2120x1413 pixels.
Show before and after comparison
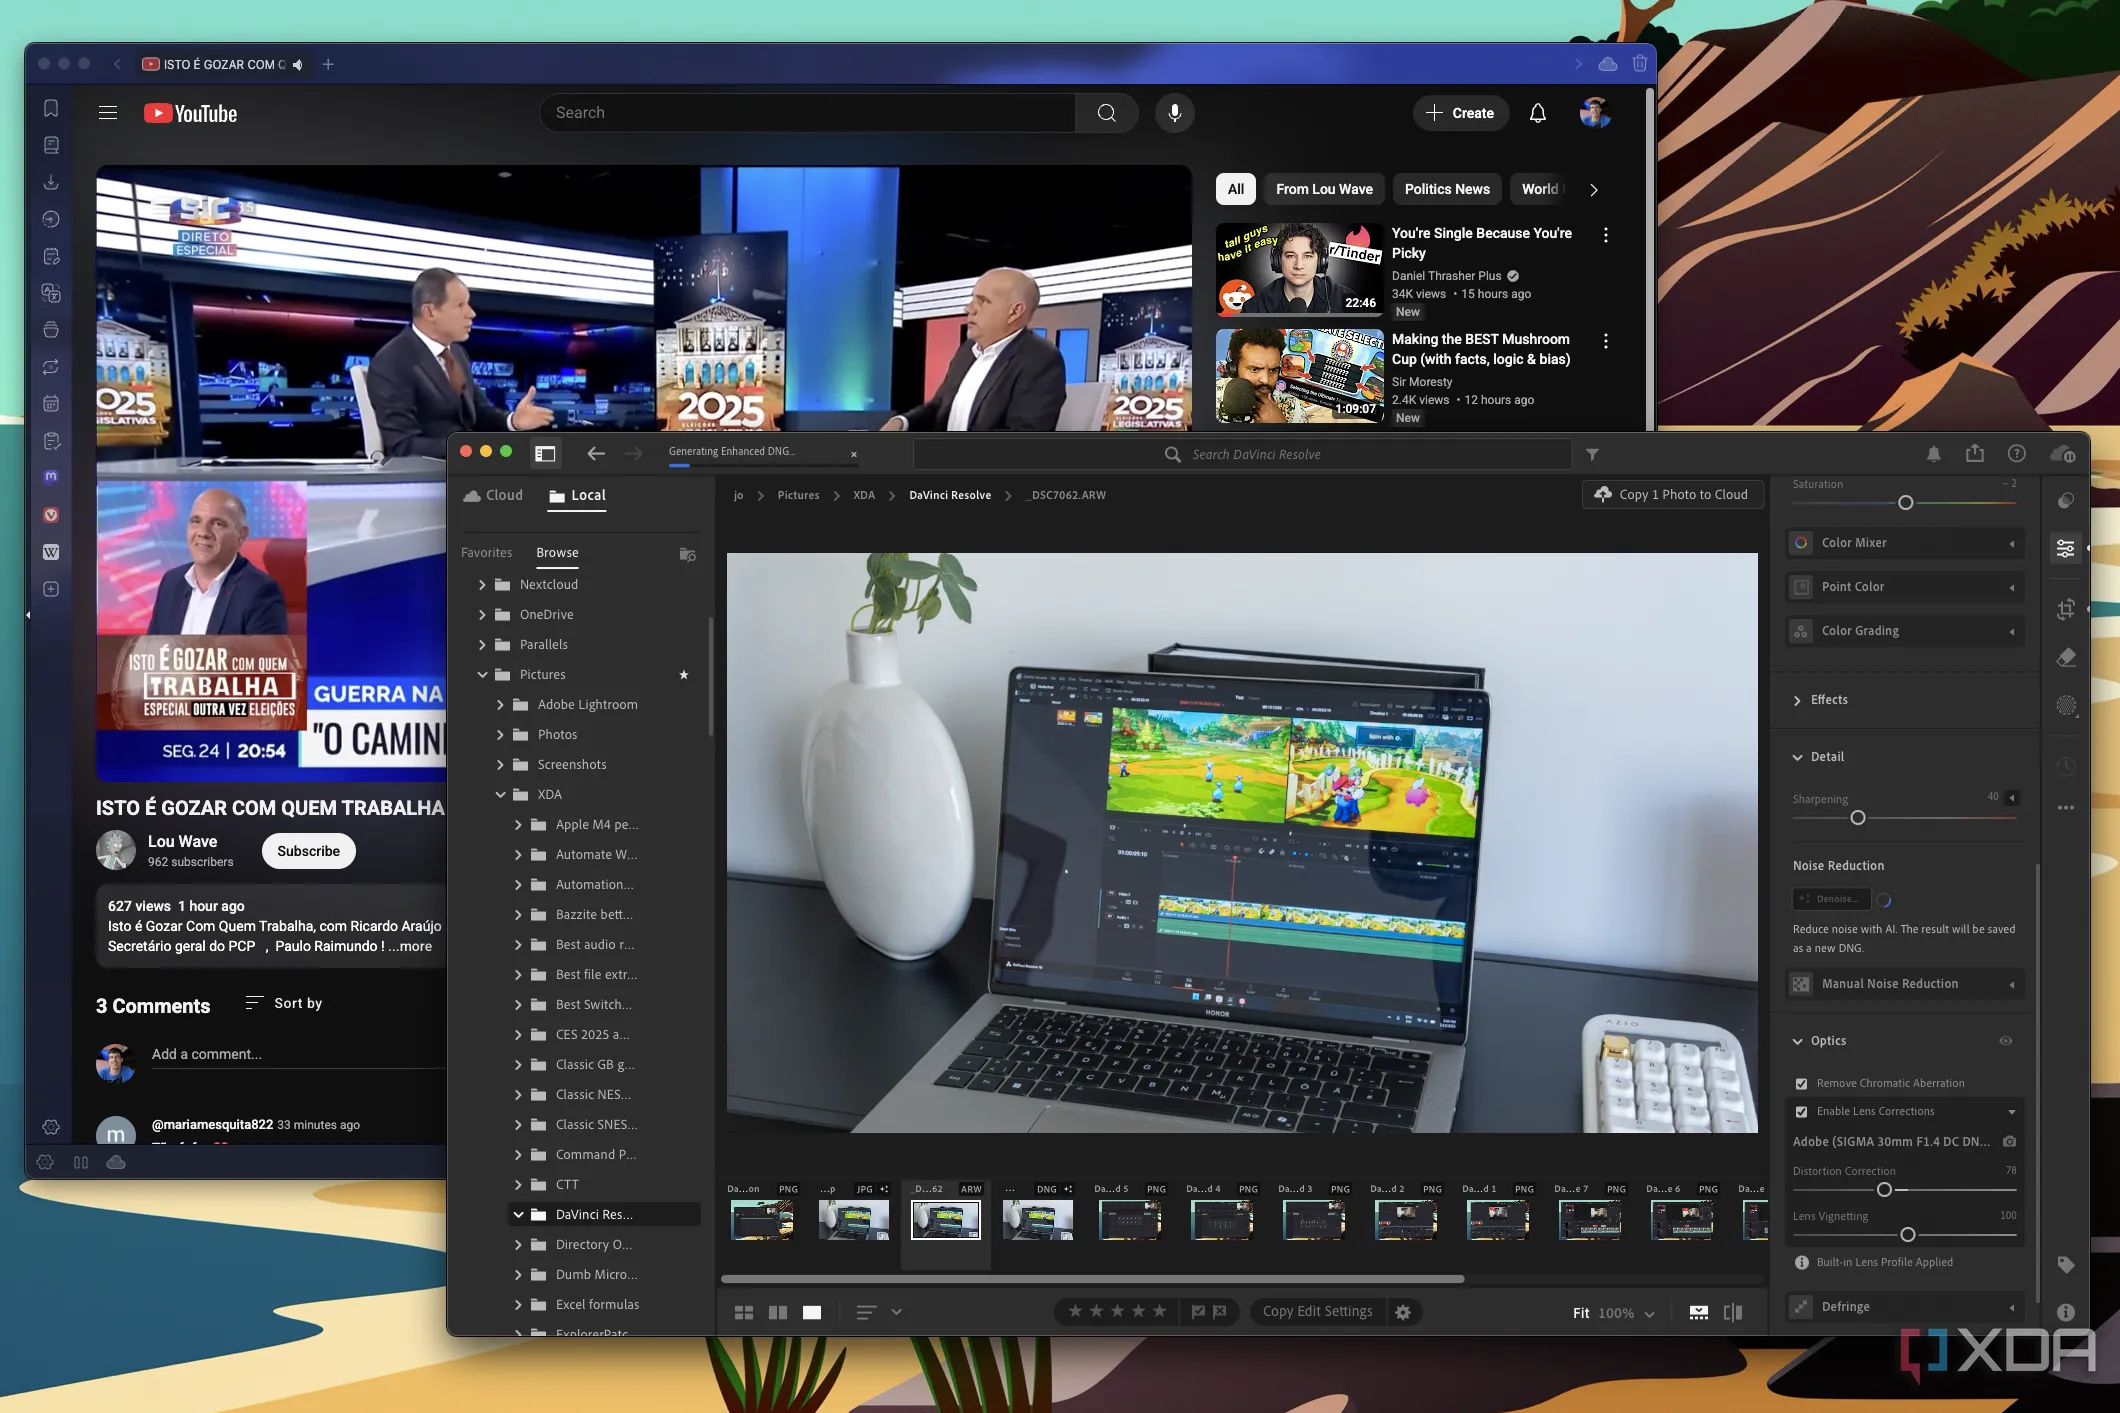click(x=1733, y=1312)
